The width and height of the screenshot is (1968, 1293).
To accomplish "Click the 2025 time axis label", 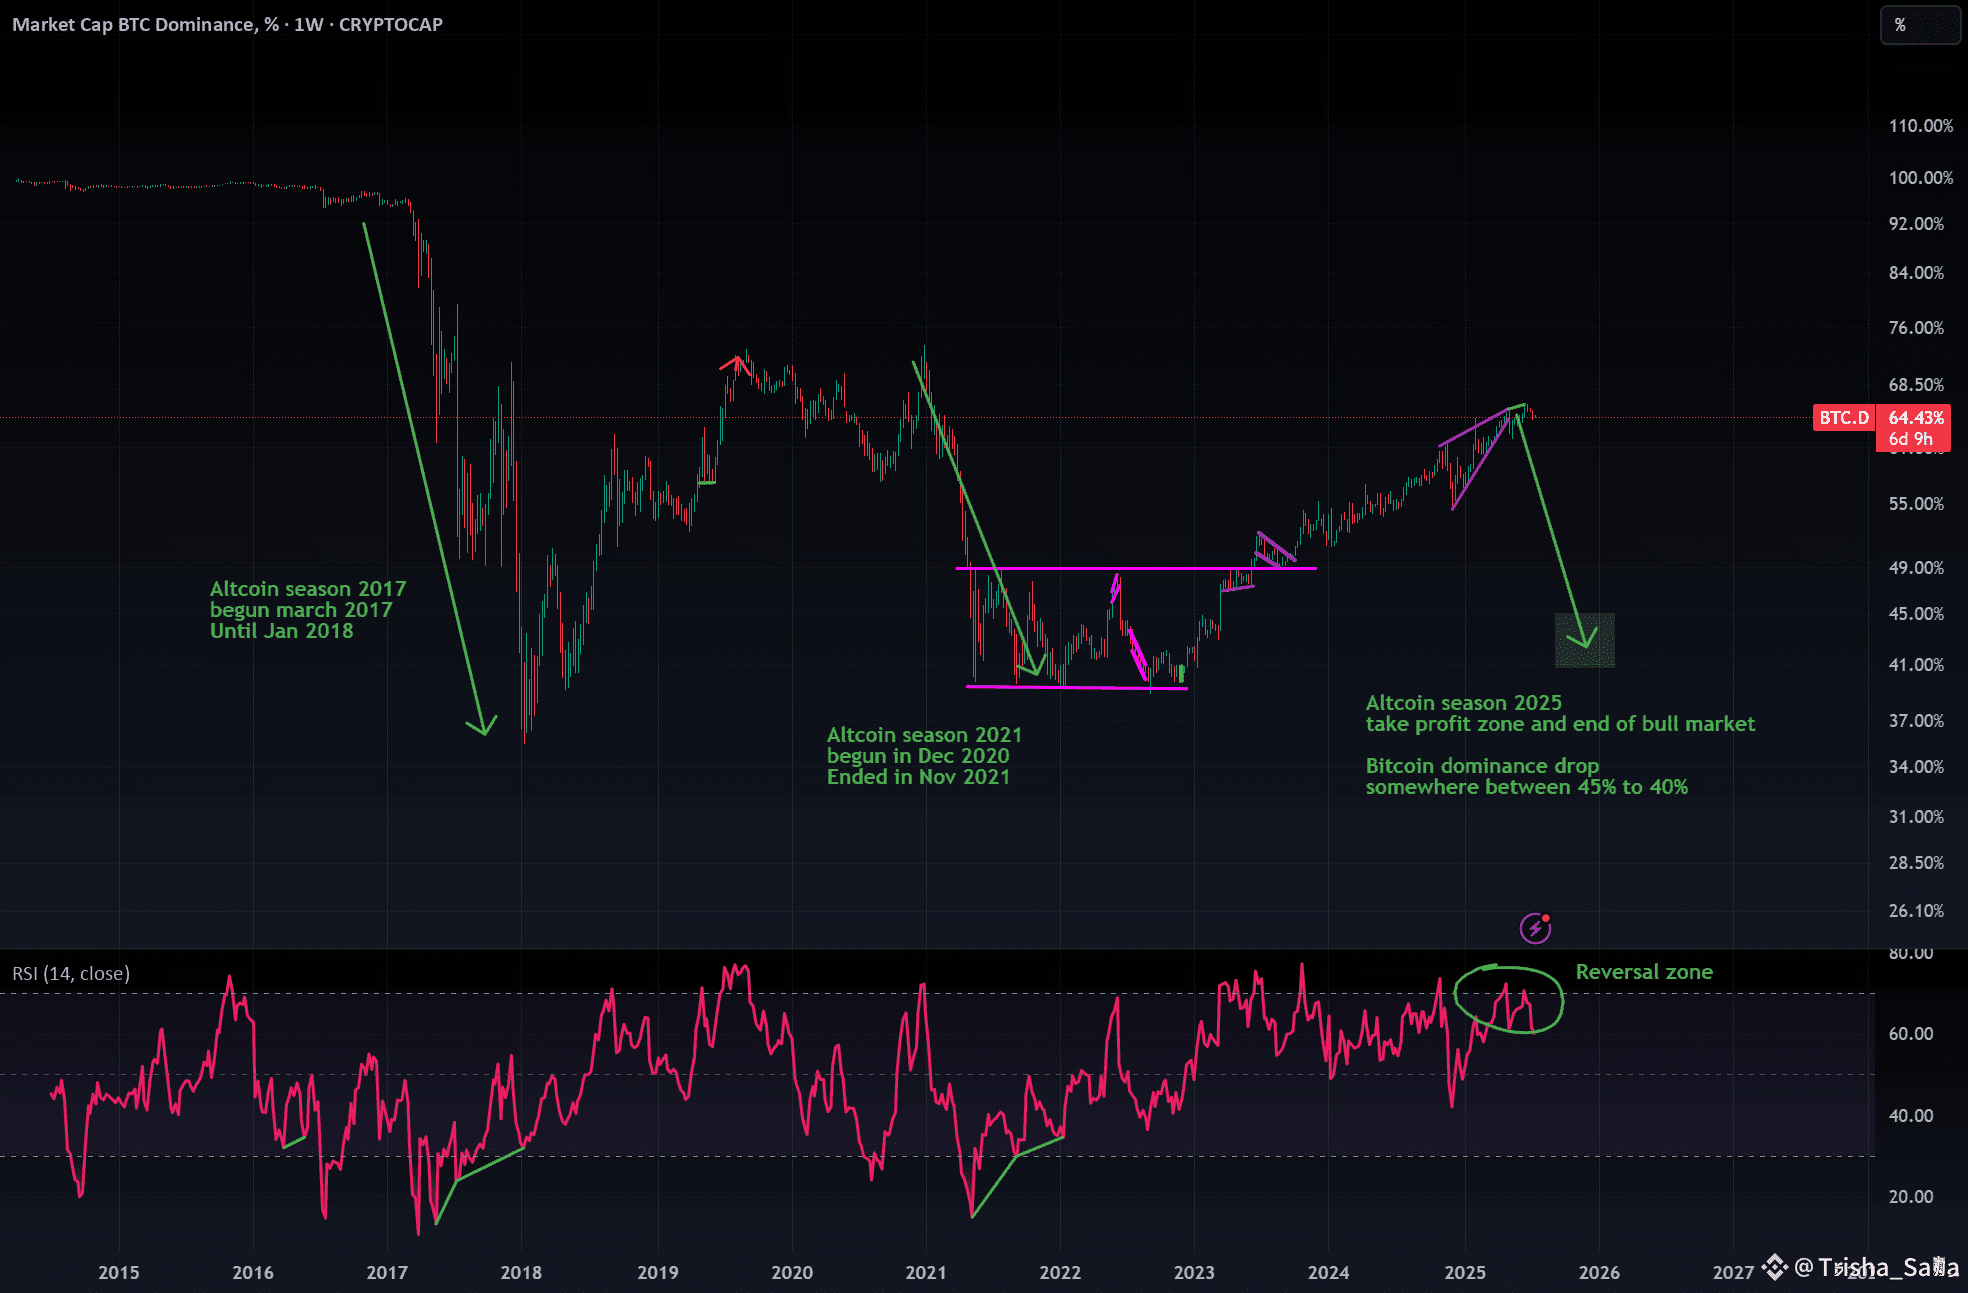I will 1465,1273.
